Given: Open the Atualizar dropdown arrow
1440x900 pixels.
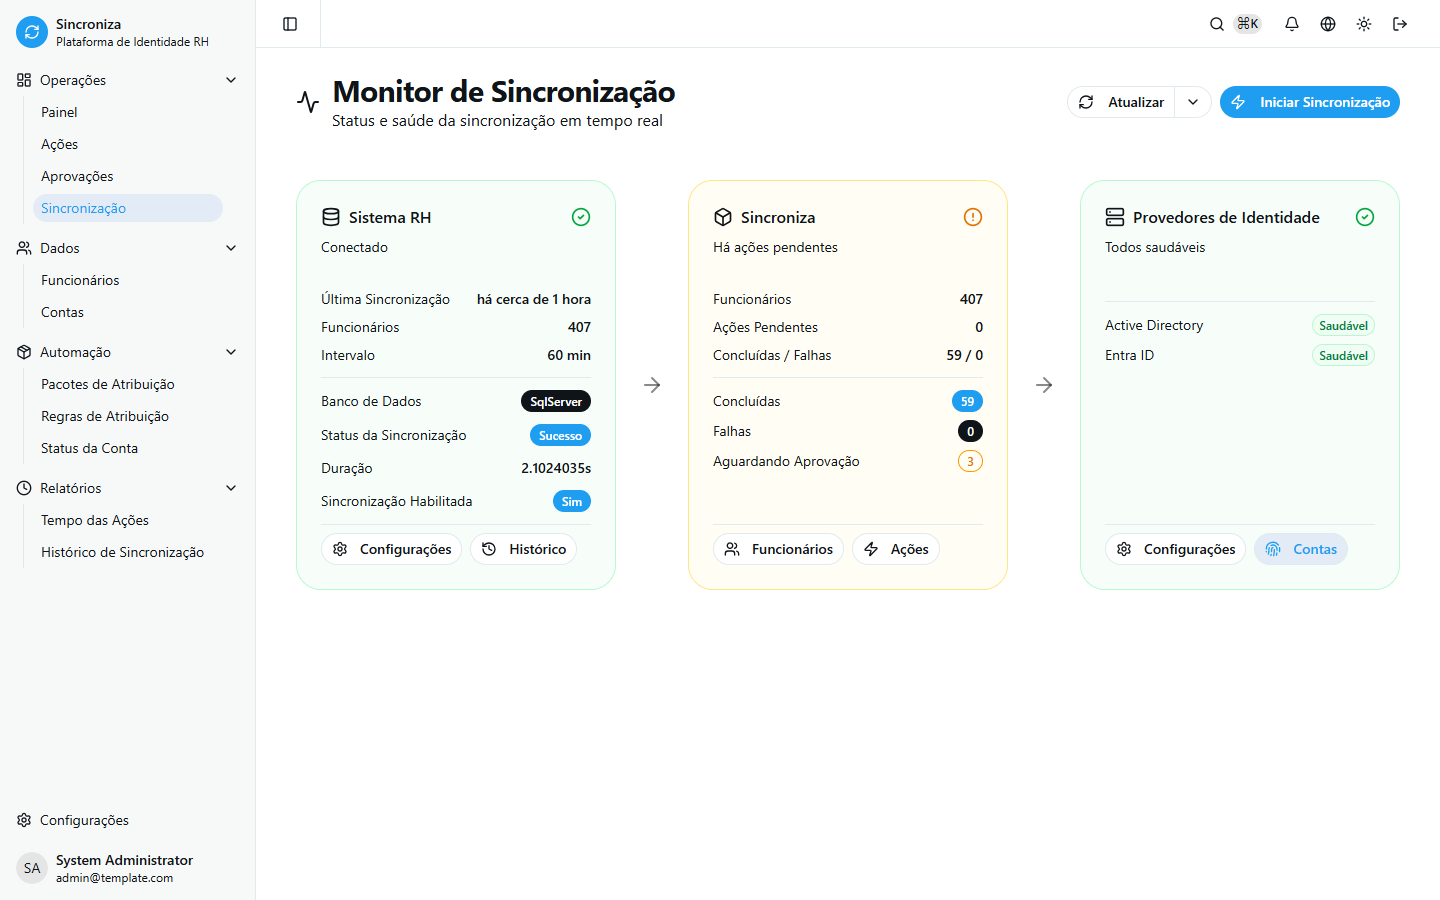Looking at the screenshot, I should (x=1193, y=102).
